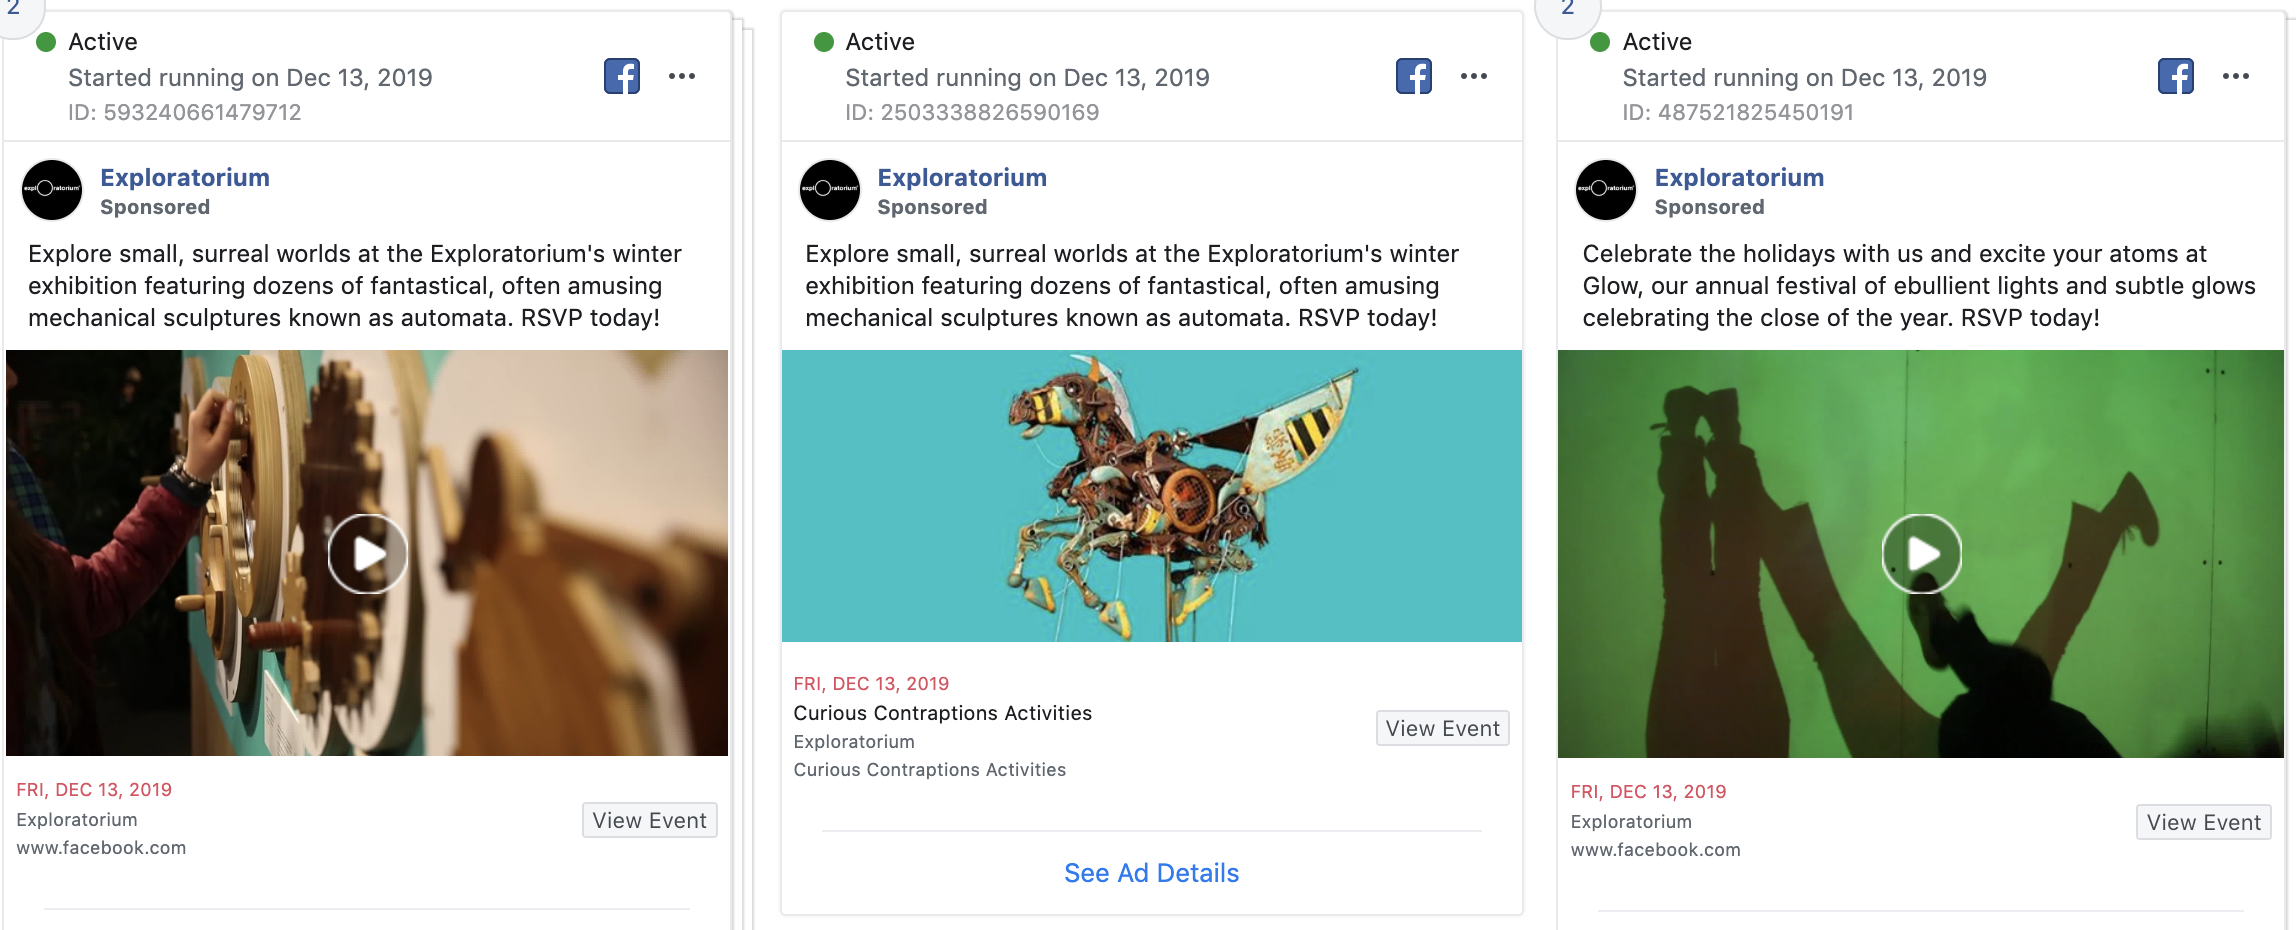Click the Exploratorium logo avatar on the rightmost ad
The height and width of the screenshot is (930, 2296).
point(1605,189)
